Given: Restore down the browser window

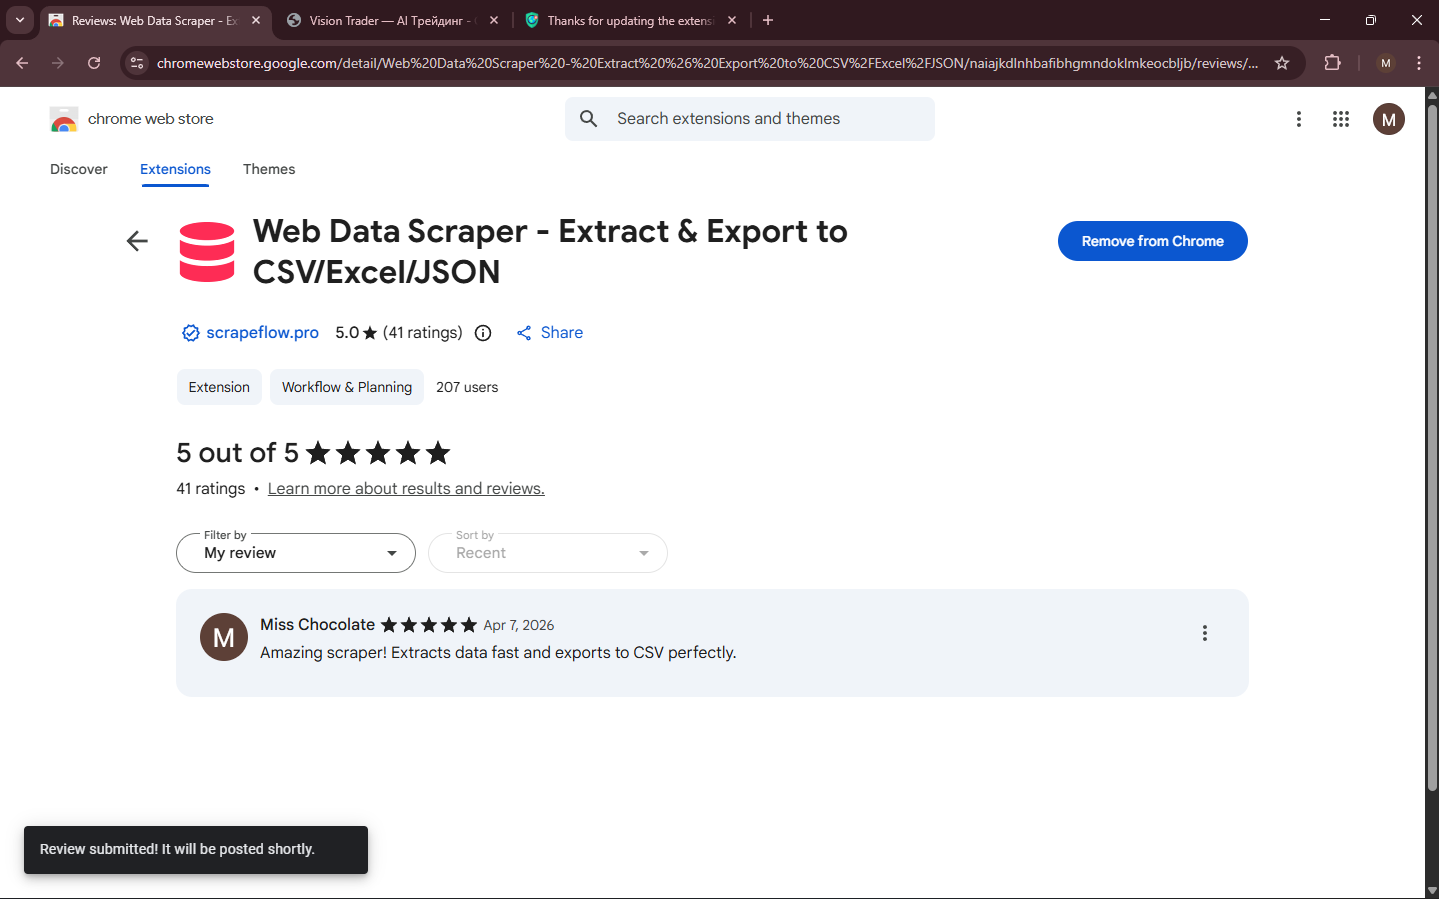Looking at the screenshot, I should 1371,20.
